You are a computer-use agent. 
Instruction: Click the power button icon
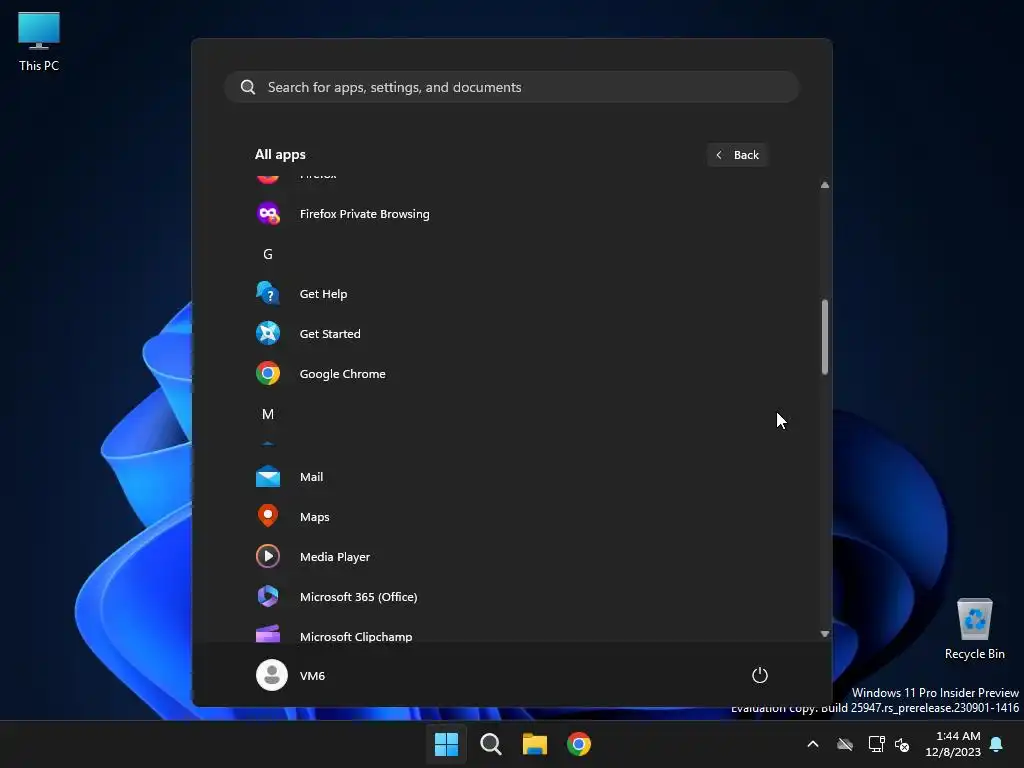click(760, 675)
